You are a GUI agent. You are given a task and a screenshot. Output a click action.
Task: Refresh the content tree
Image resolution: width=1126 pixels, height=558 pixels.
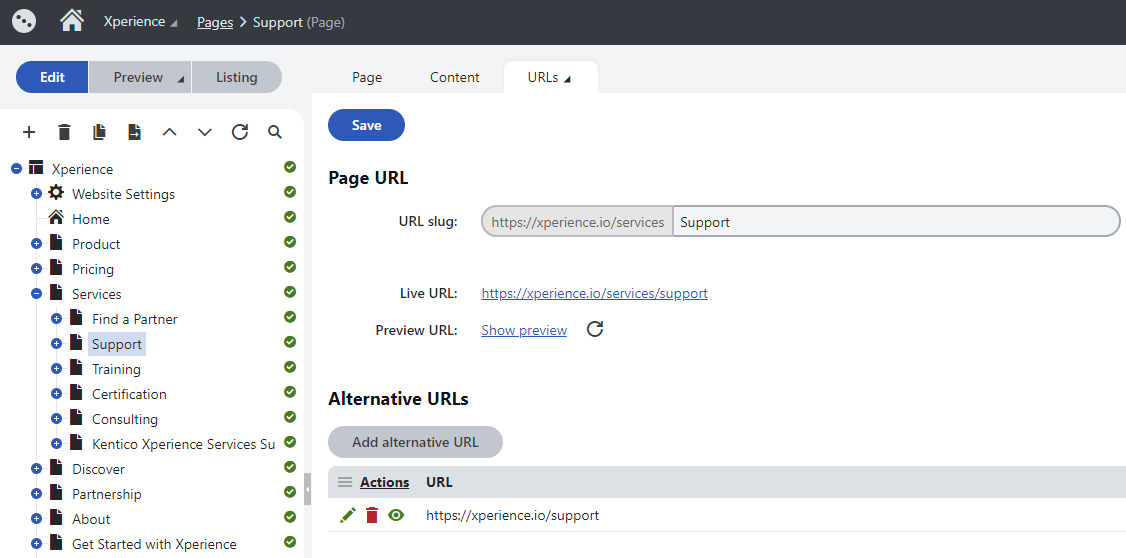coord(240,132)
